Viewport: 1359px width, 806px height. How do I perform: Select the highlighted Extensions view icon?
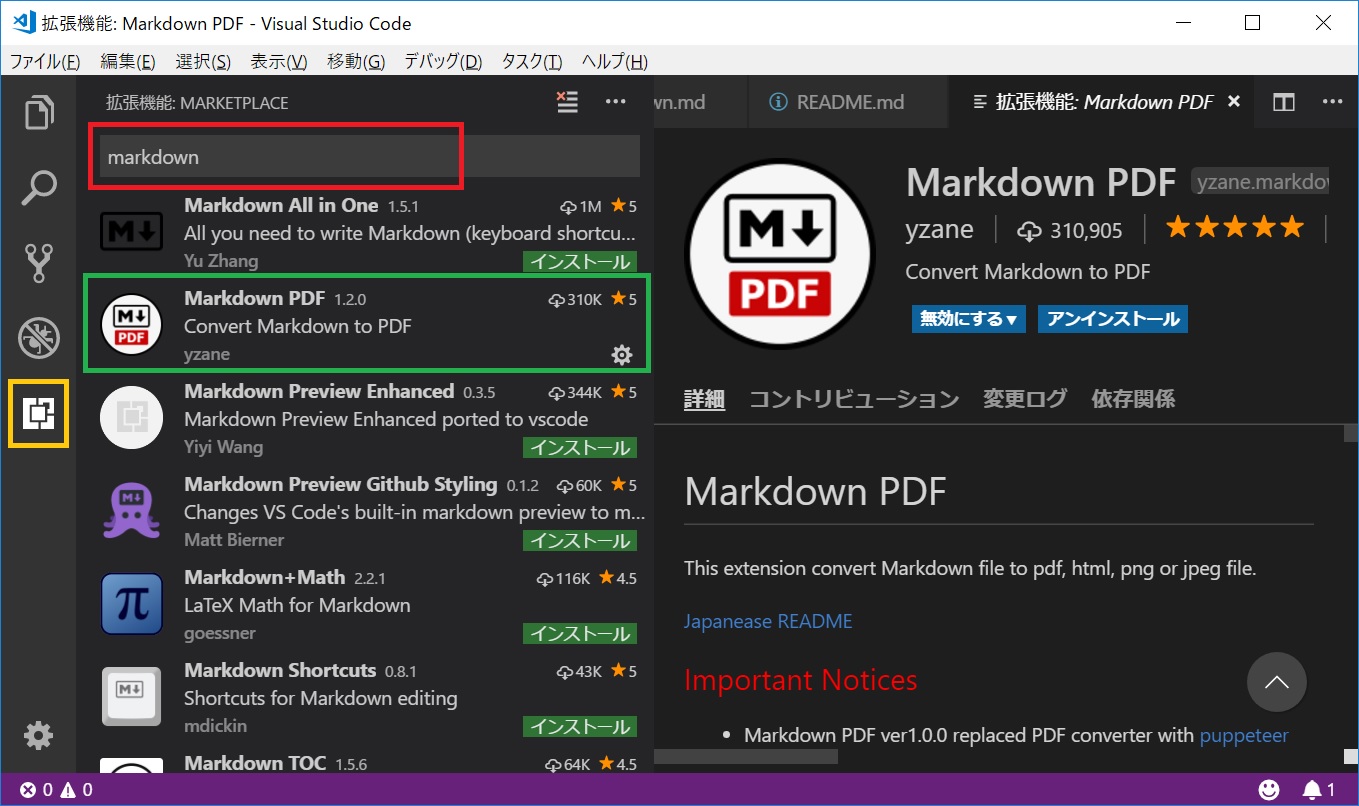(38, 413)
